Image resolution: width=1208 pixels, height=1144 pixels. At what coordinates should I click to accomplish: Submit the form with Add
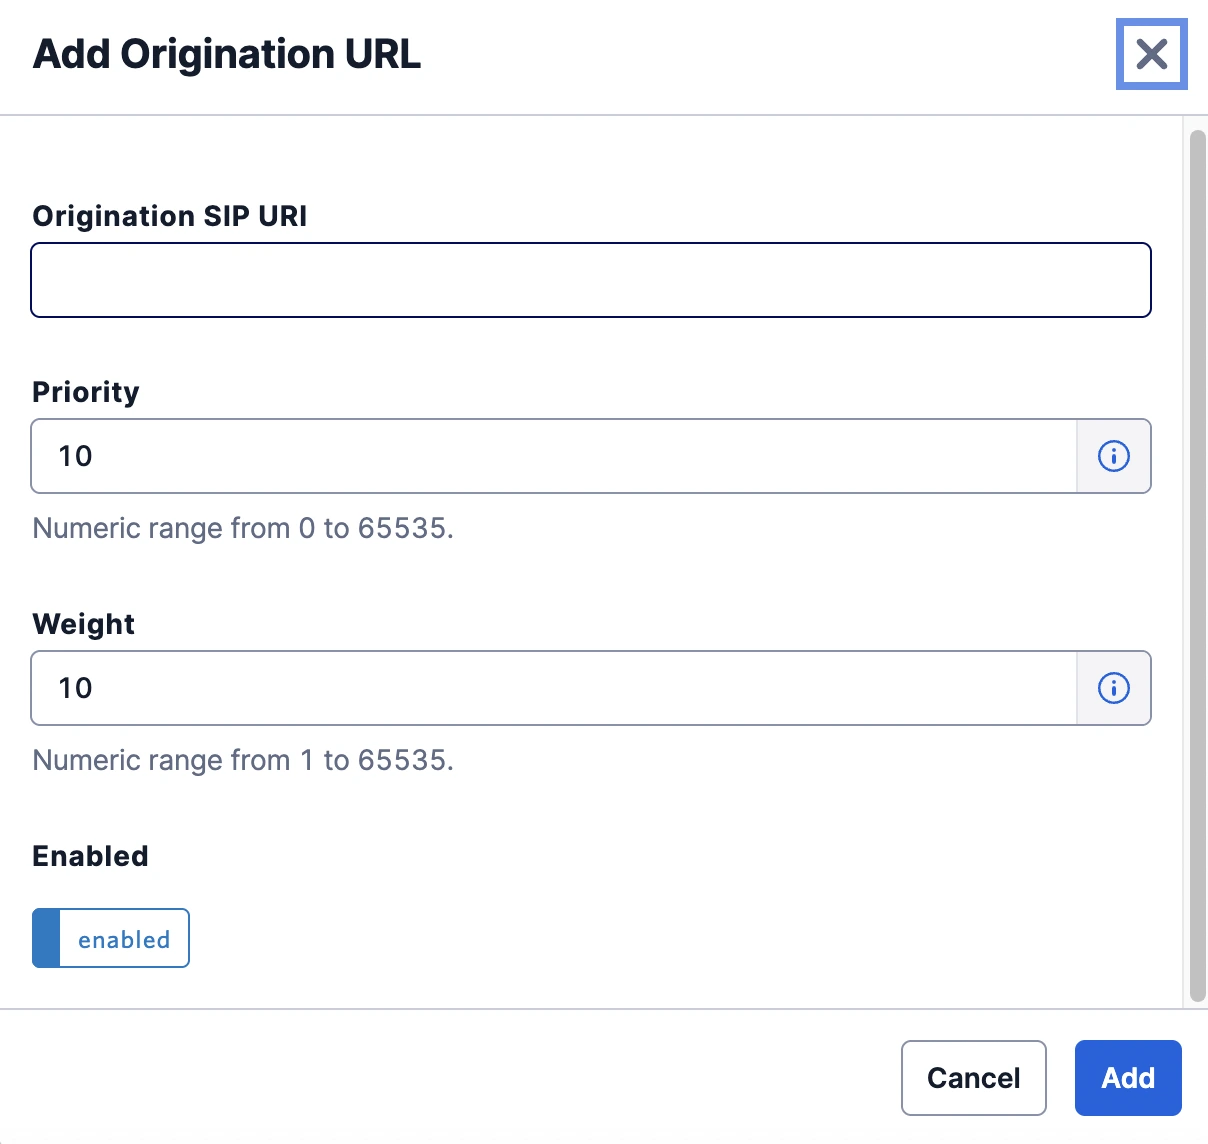pos(1127,1078)
